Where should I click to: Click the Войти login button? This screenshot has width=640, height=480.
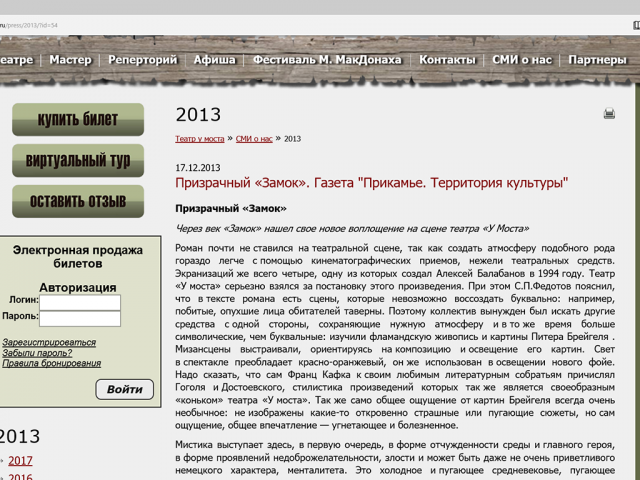pyautogui.click(x=124, y=389)
